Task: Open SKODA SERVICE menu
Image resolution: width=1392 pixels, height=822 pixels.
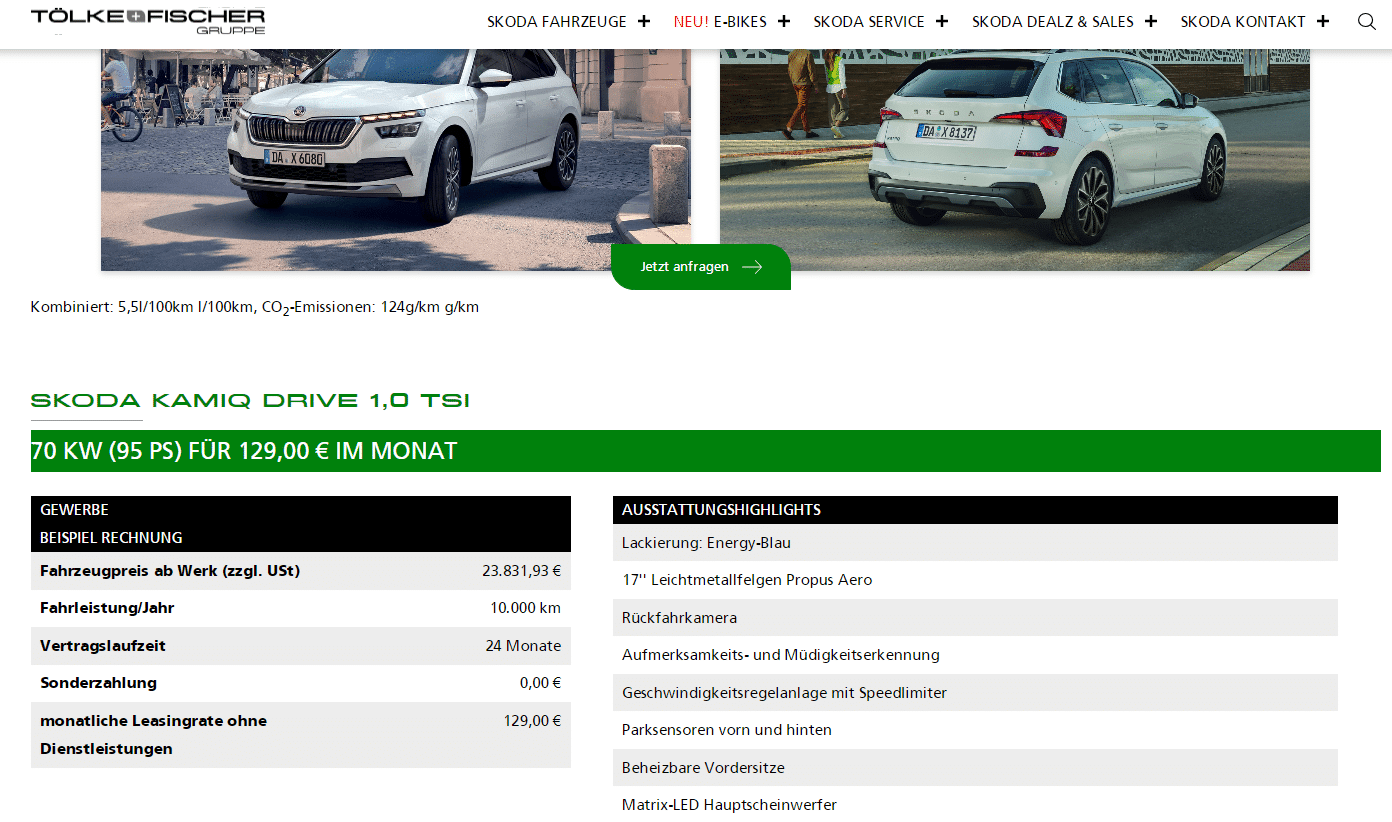Action: pos(869,22)
